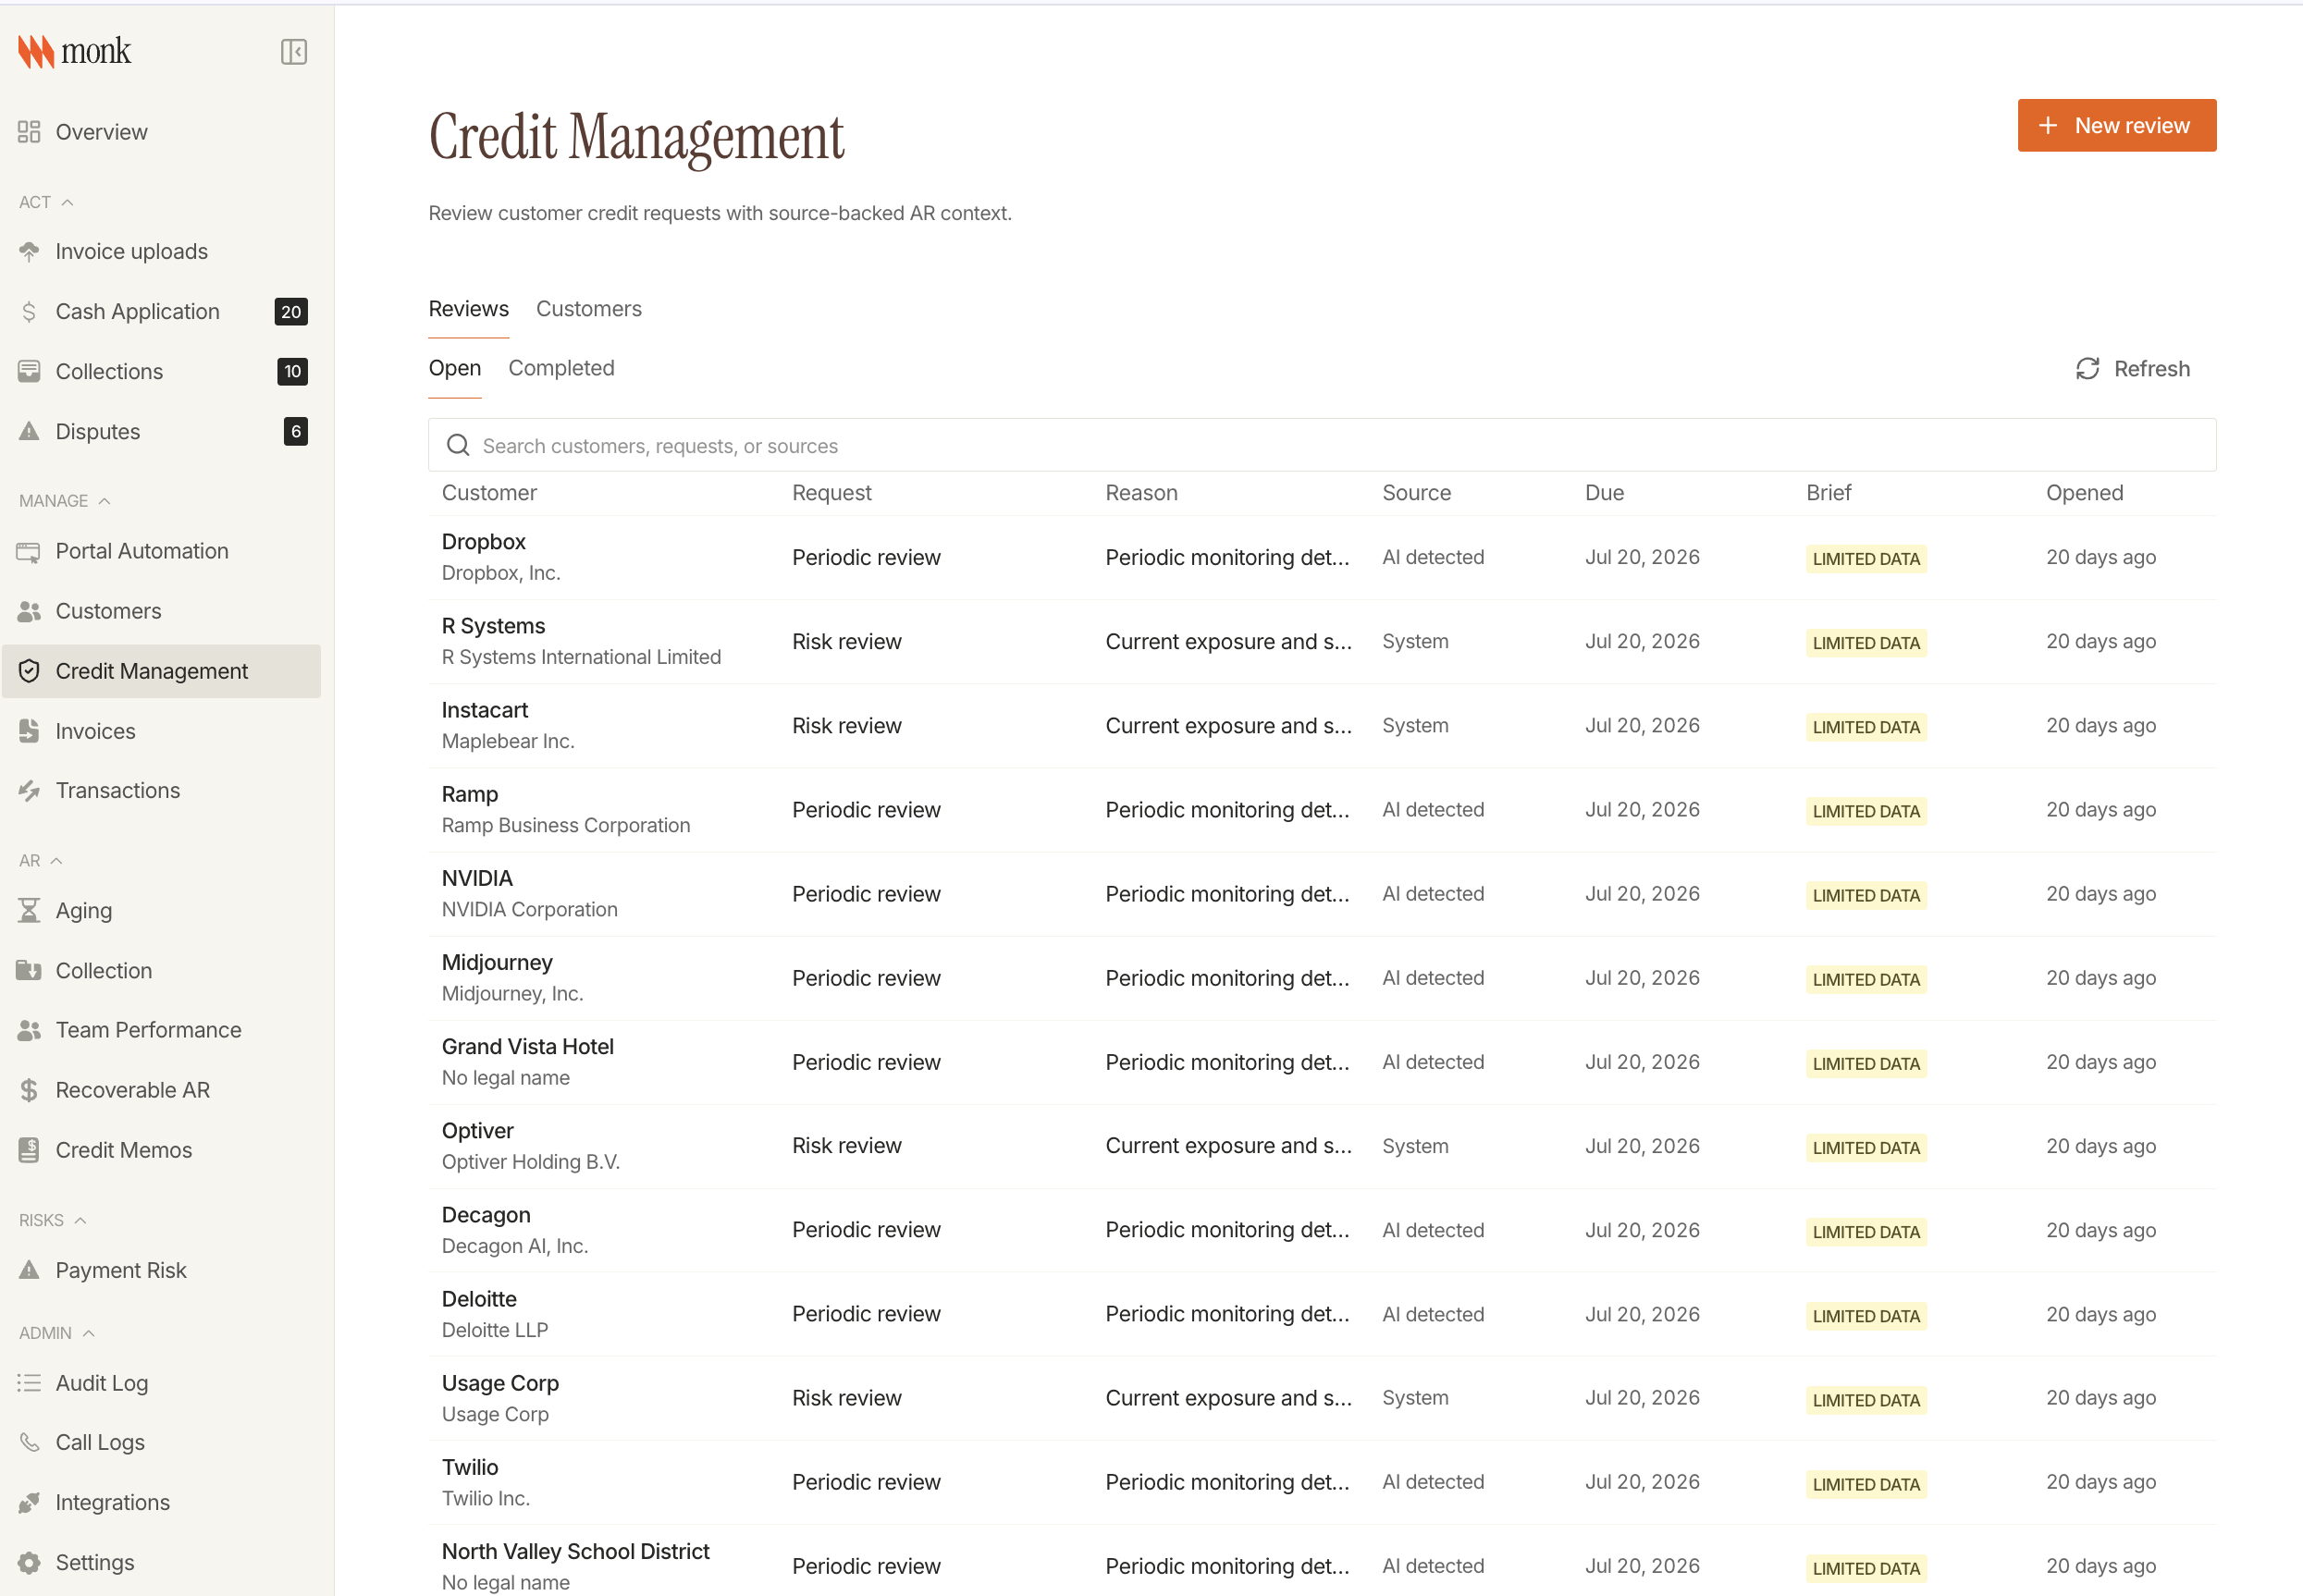2303x1596 pixels.
Task: Collapse the RISKS sidebar section
Action: point(53,1220)
